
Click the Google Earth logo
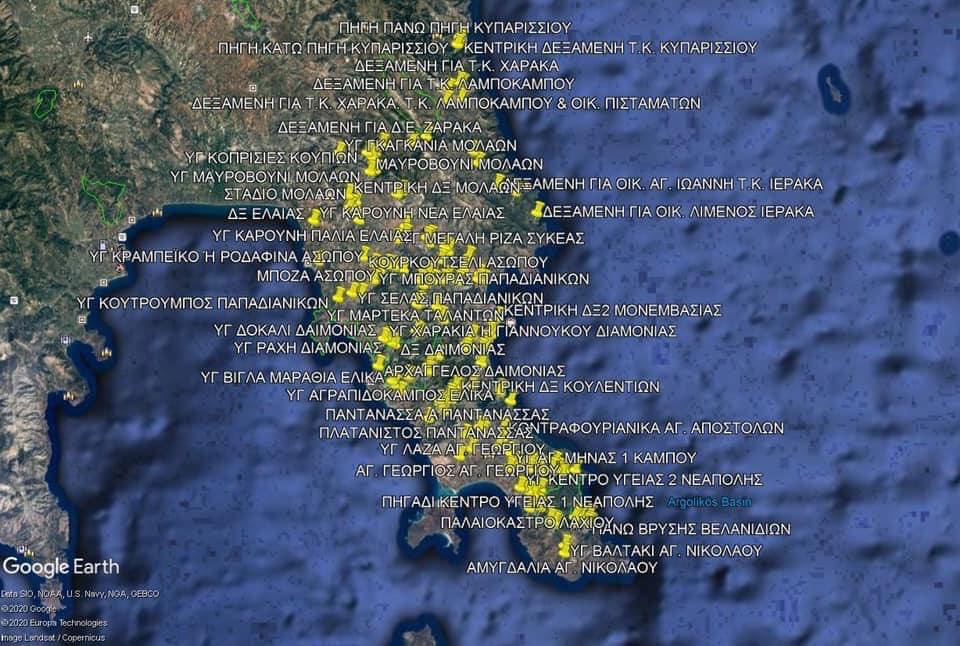pyautogui.click(x=61, y=567)
